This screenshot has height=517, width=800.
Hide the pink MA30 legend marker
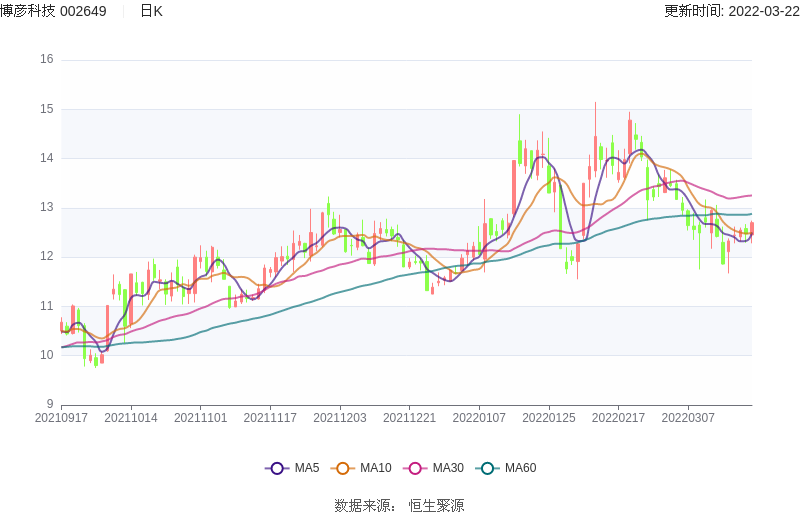pyautogui.click(x=415, y=468)
